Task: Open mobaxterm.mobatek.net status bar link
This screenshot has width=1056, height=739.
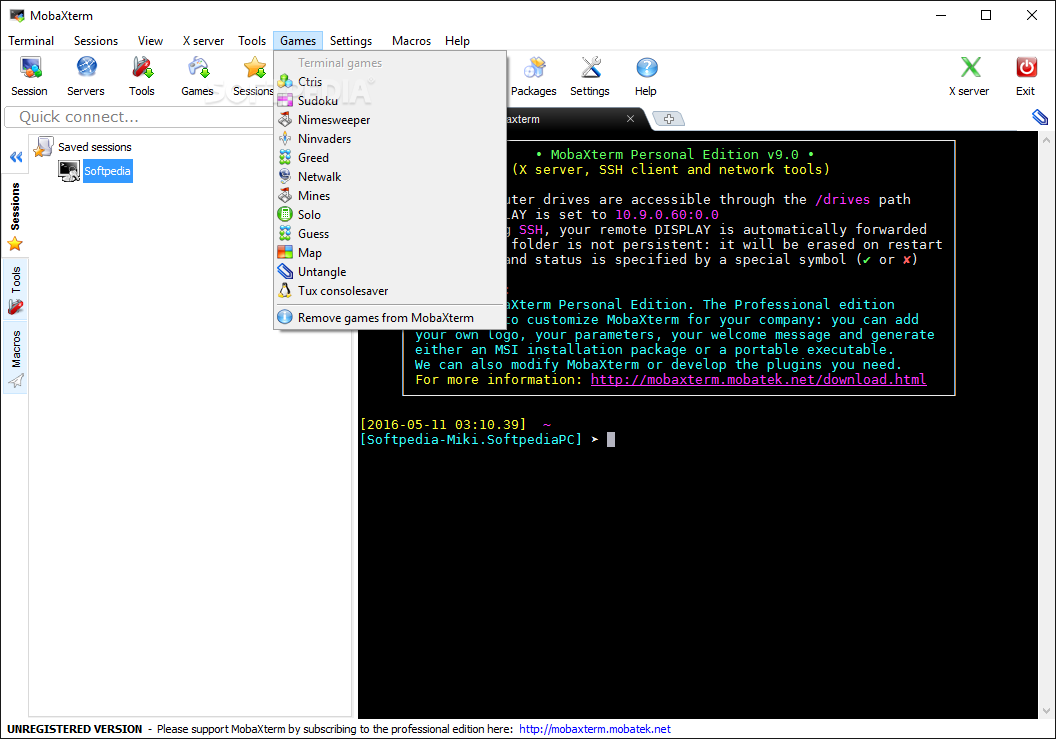Action: pyautogui.click(x=595, y=729)
